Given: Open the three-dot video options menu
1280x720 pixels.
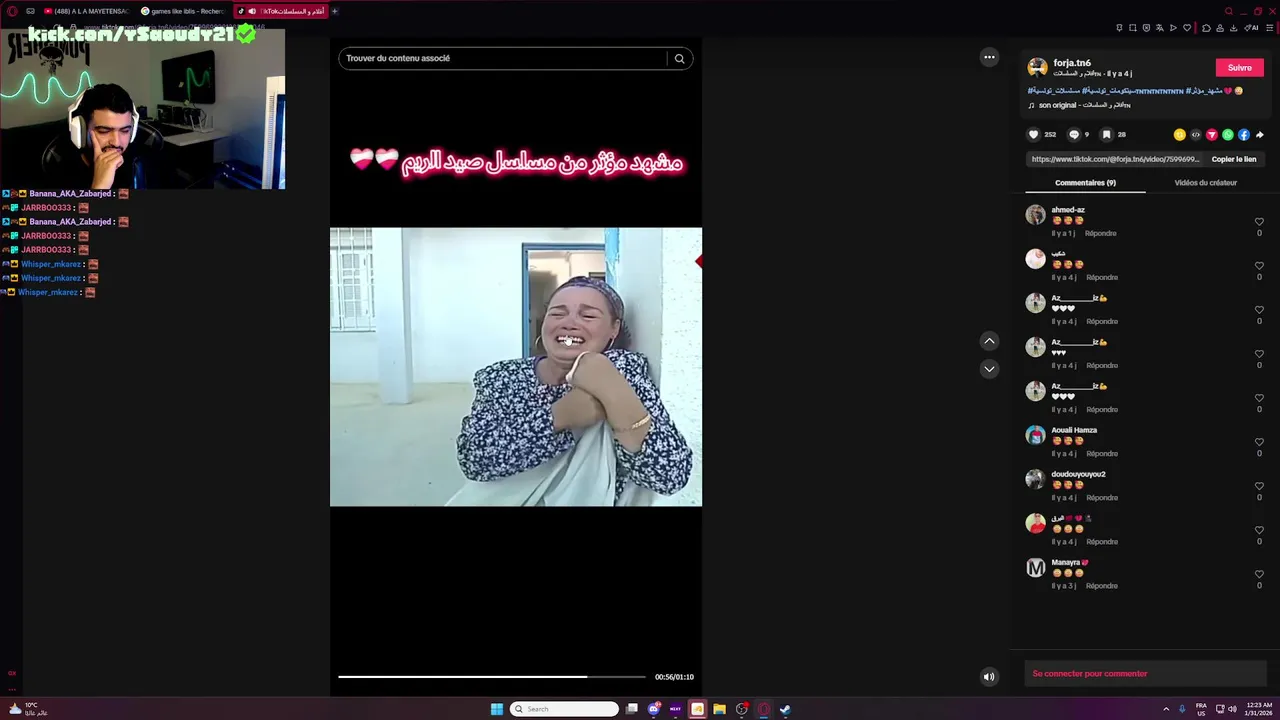Looking at the screenshot, I should click(x=989, y=57).
